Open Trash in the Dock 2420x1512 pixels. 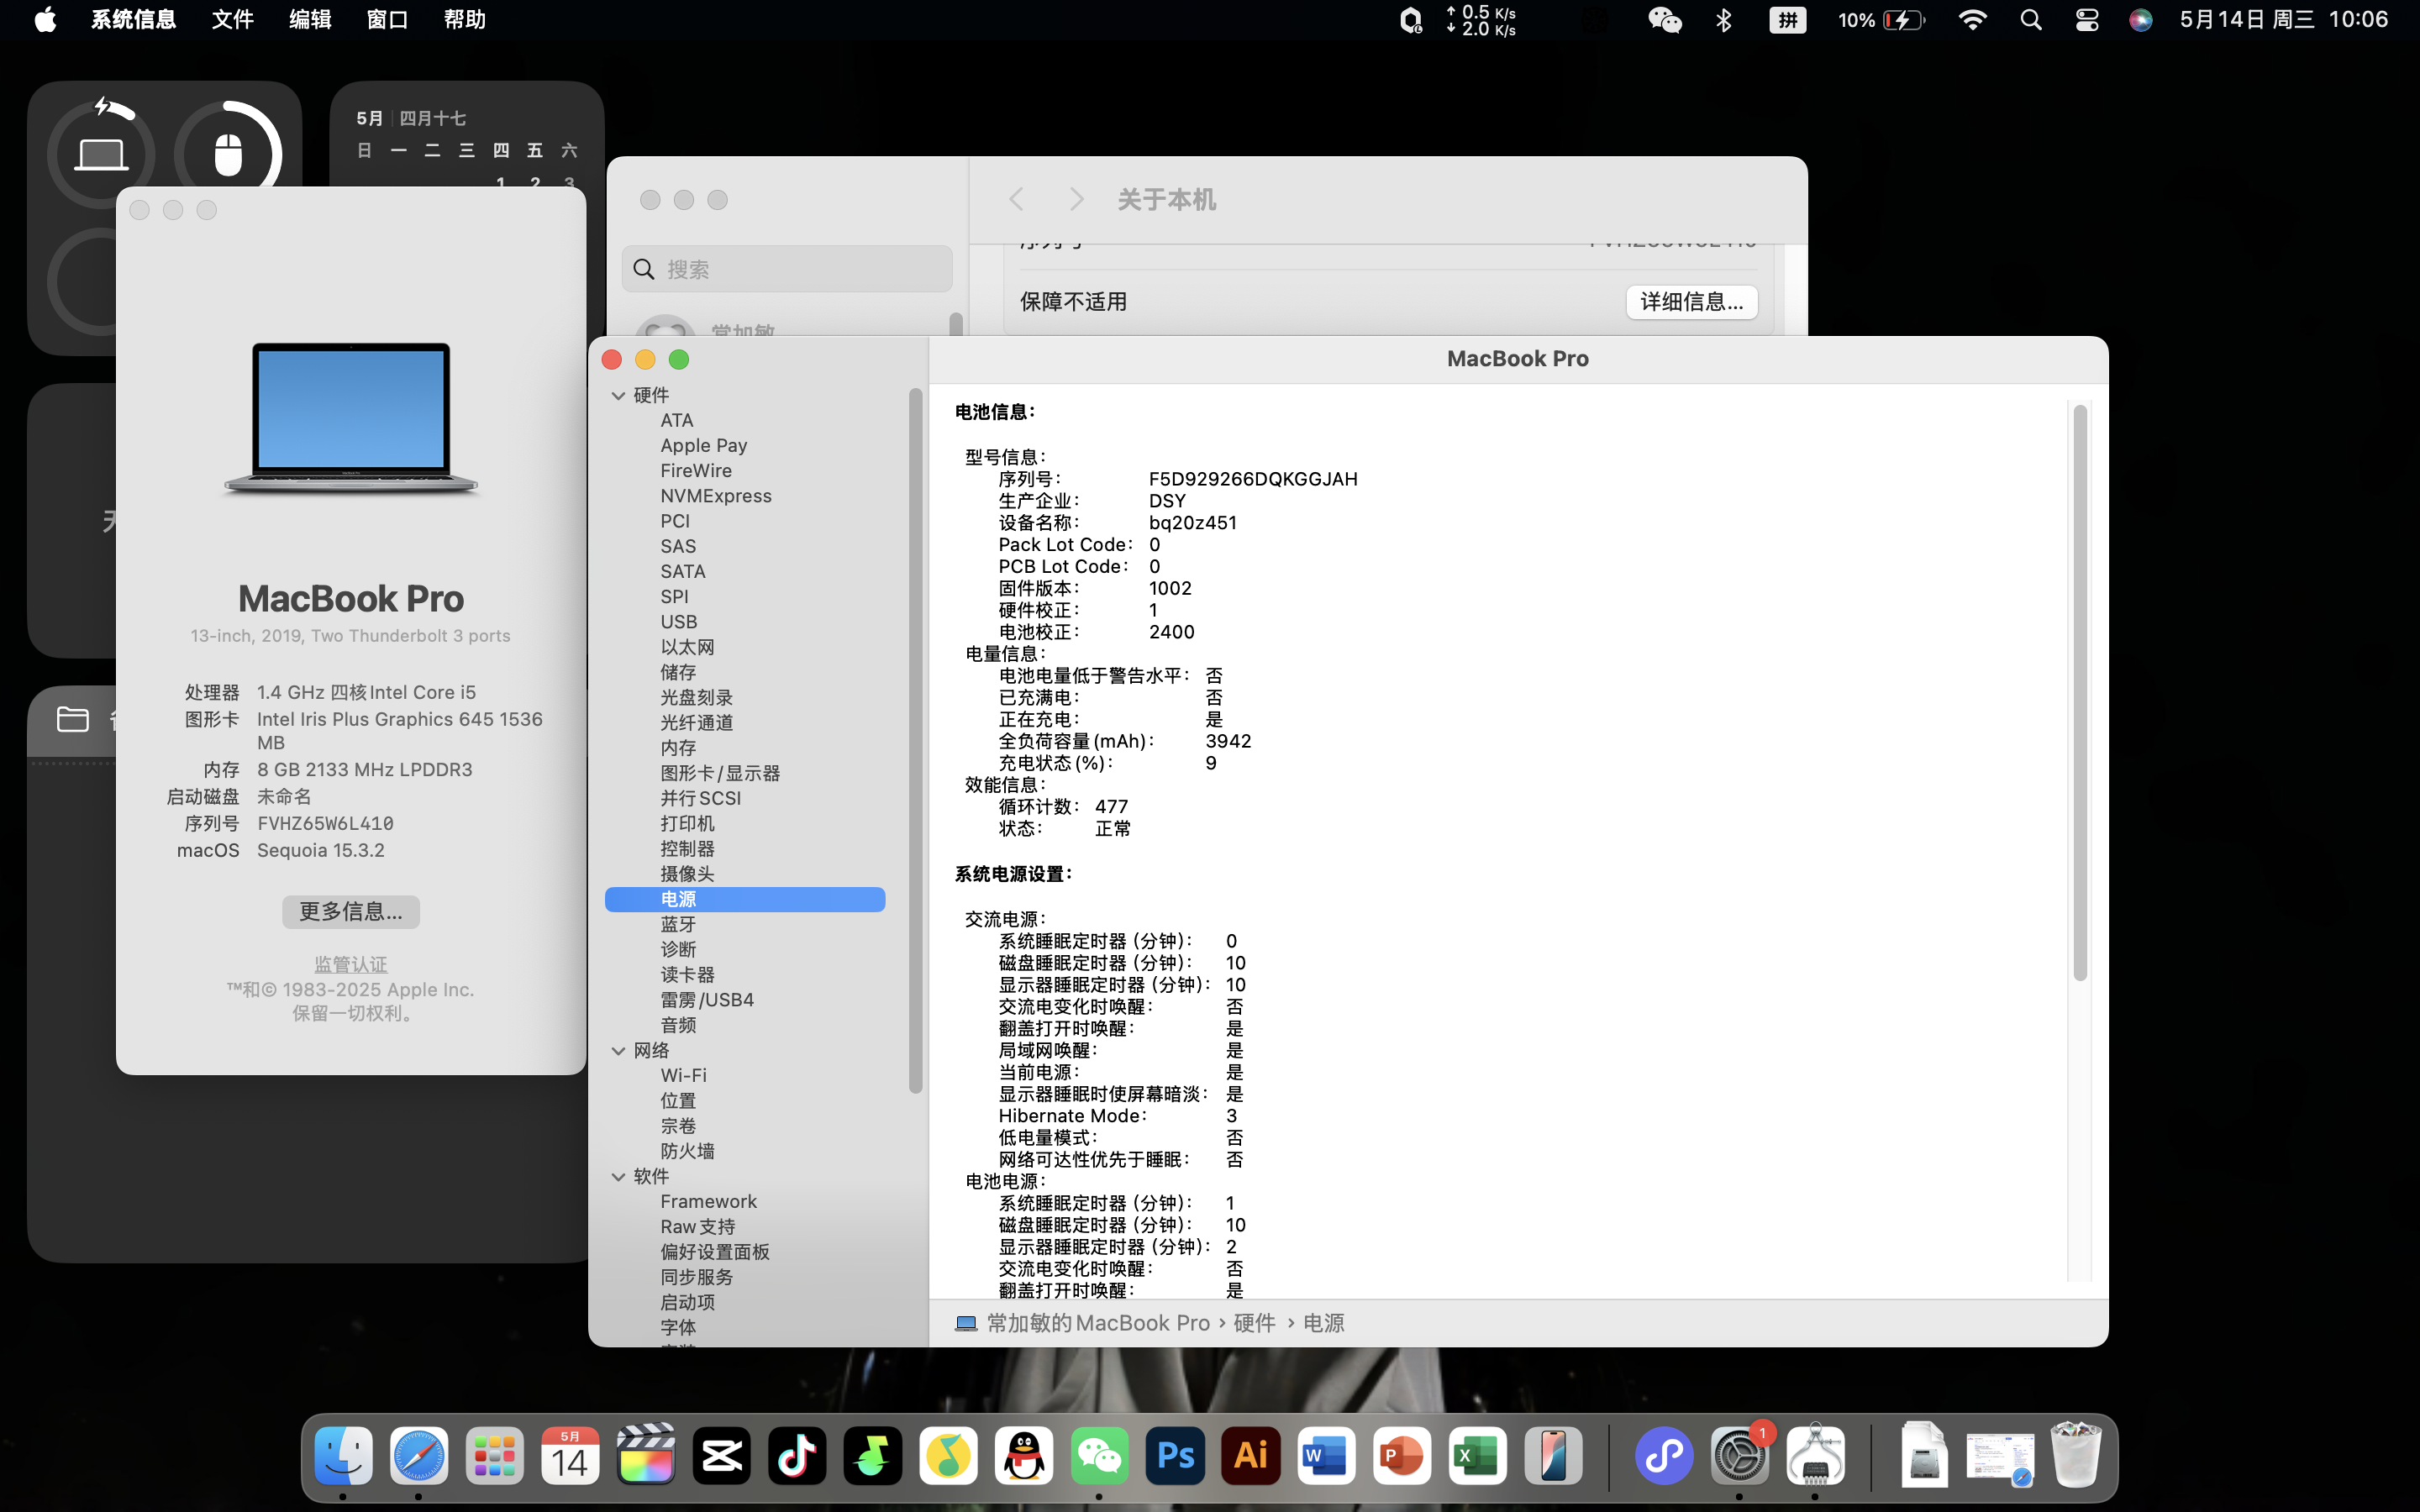tap(2076, 1456)
